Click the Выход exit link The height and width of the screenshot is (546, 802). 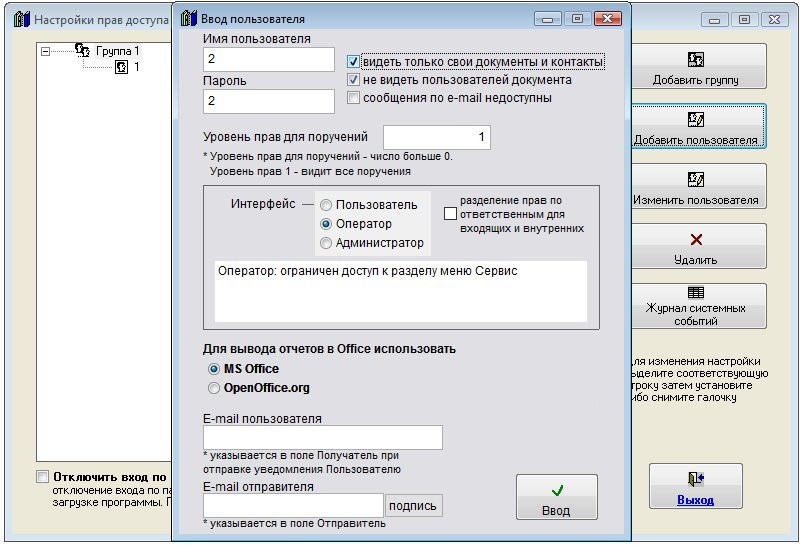695,500
